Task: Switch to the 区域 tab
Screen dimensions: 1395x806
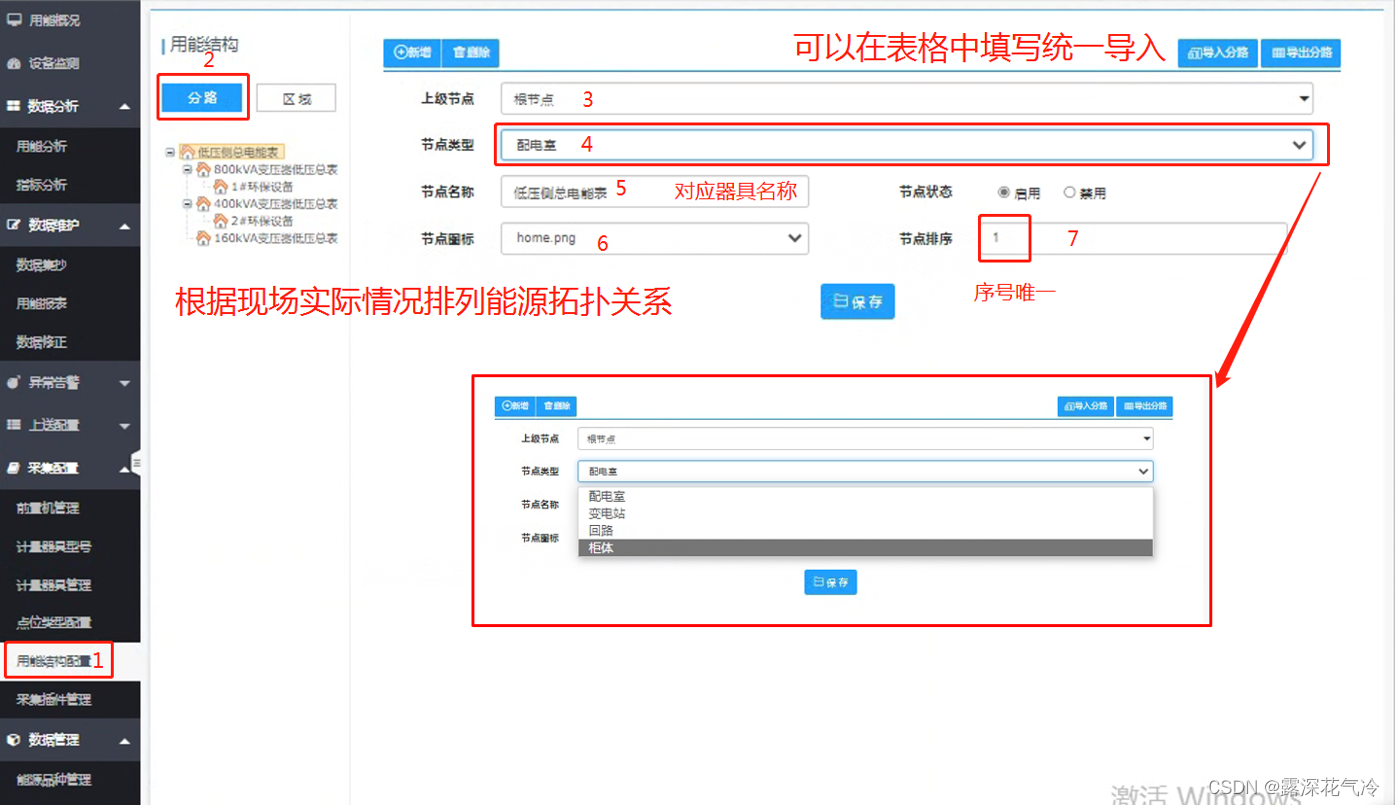Action: pyautogui.click(x=296, y=98)
